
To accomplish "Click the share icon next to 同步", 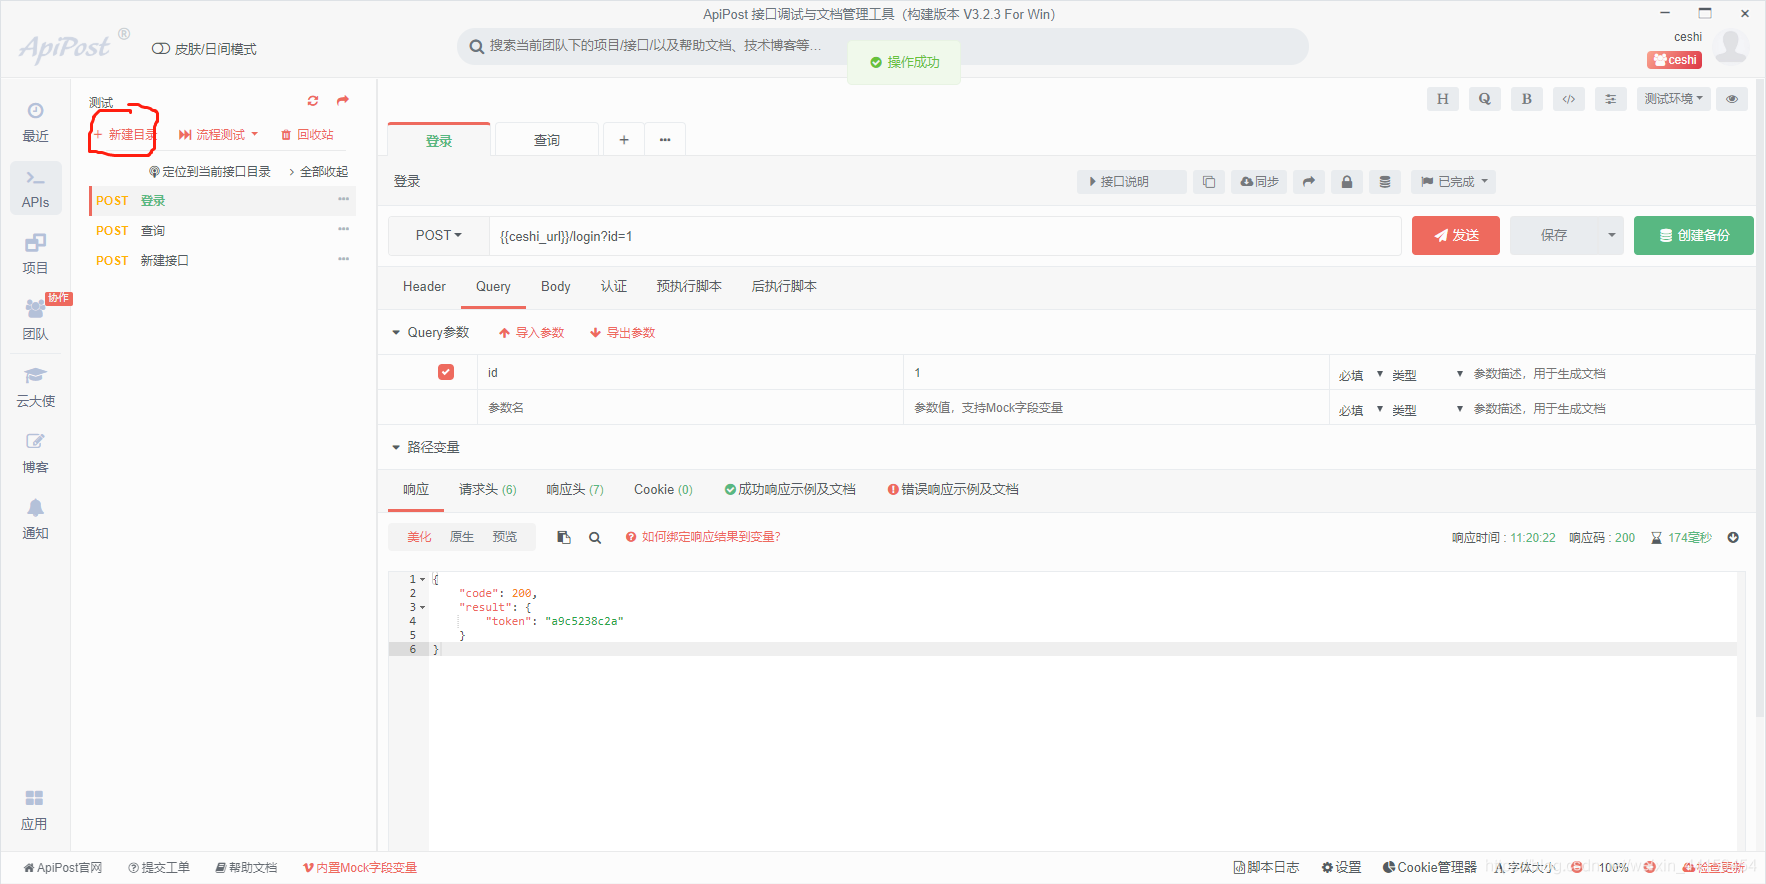I will pos(1308,181).
